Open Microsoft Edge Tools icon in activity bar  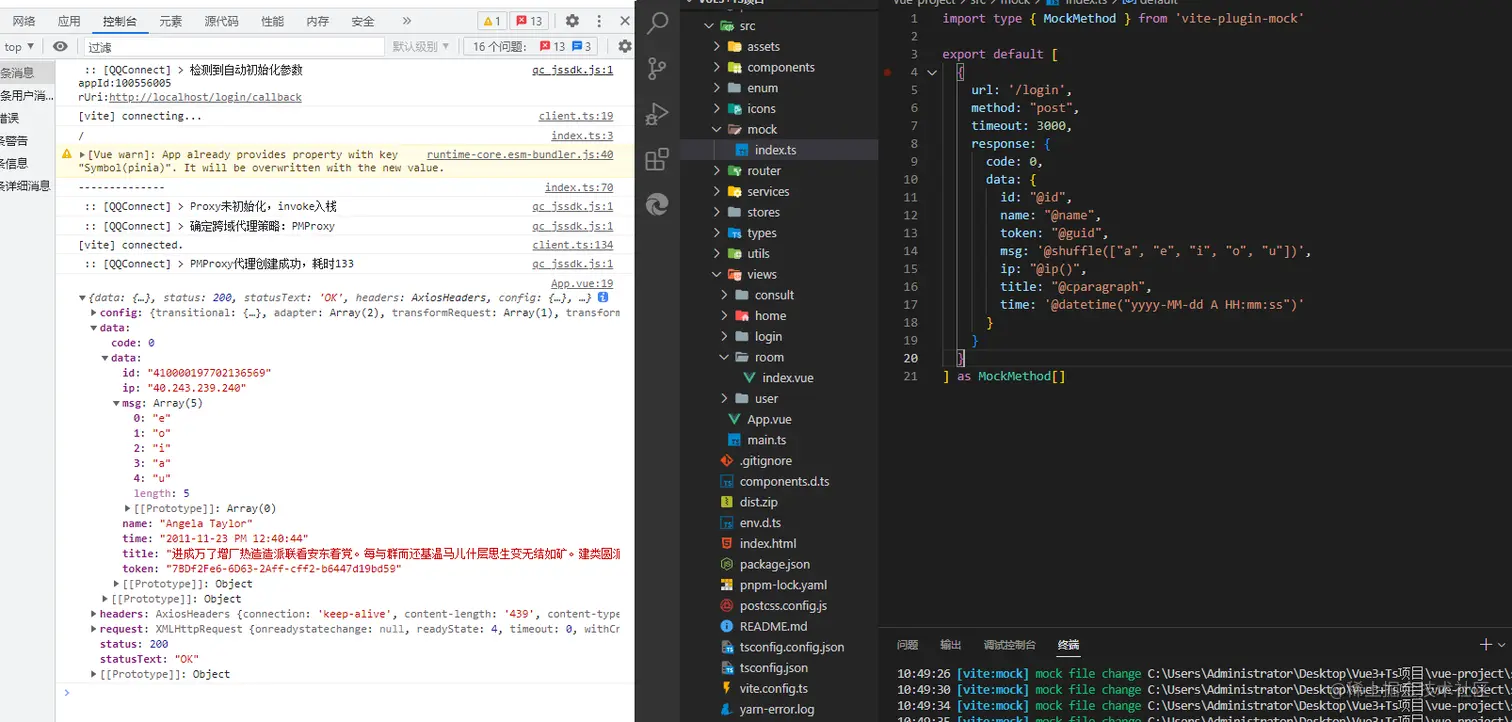click(657, 205)
